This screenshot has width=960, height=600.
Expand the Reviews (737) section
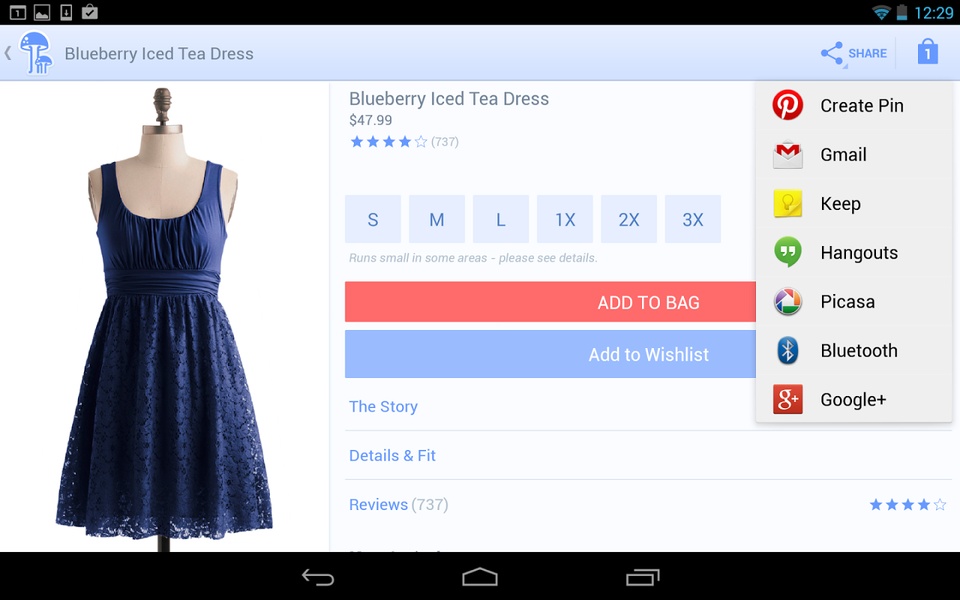pyautogui.click(x=648, y=504)
